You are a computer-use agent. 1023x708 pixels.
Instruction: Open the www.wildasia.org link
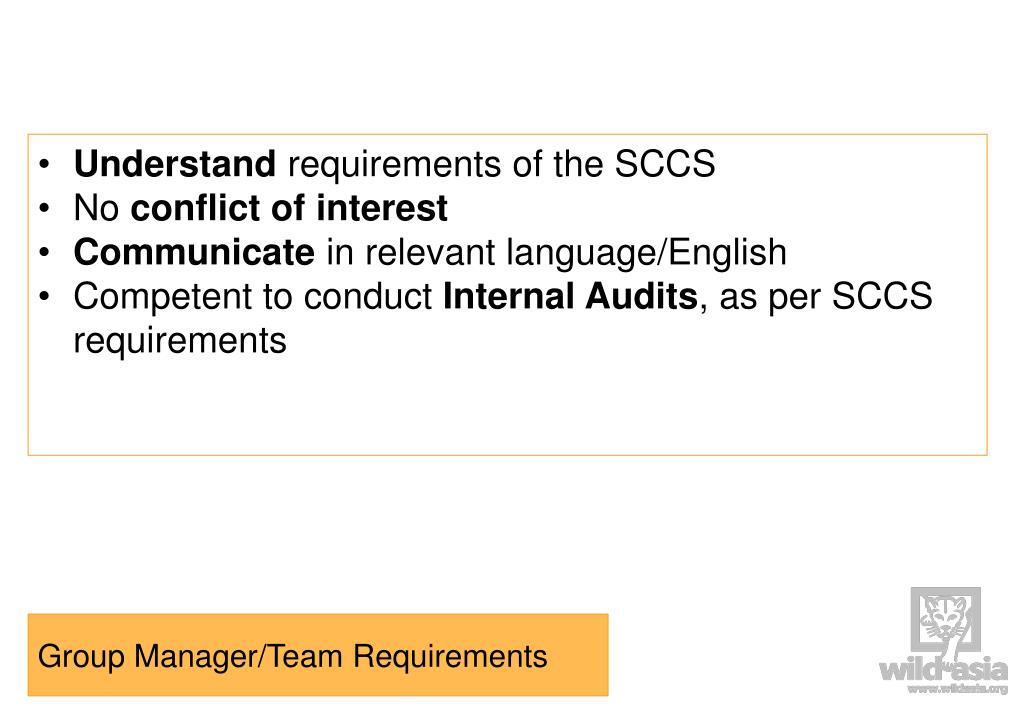958,689
